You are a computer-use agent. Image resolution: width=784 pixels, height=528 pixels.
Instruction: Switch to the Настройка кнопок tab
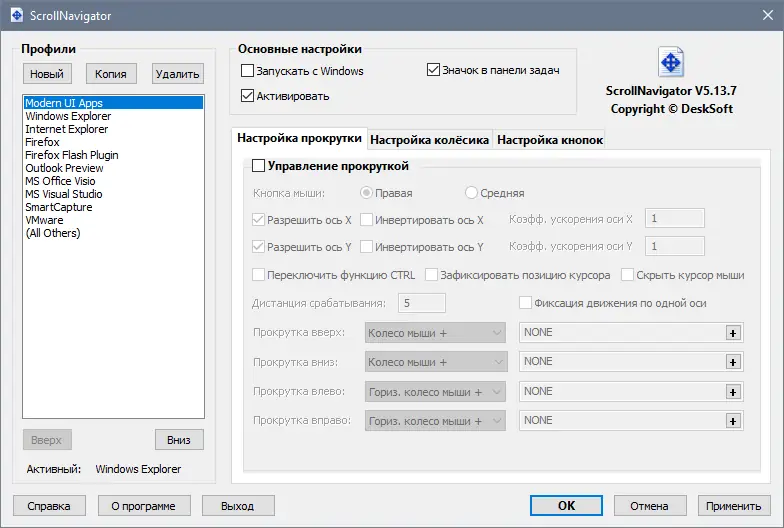click(550, 140)
